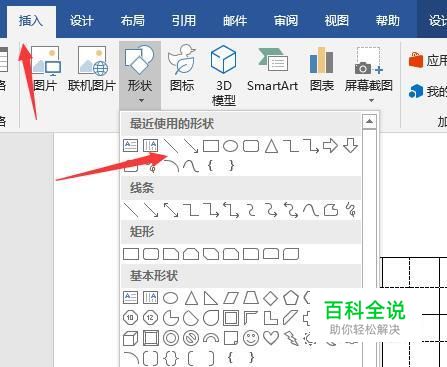Image resolution: width=447 pixels, height=367 pixels.
Task: Select the parallelogram under 基本形状
Action: click(231, 298)
